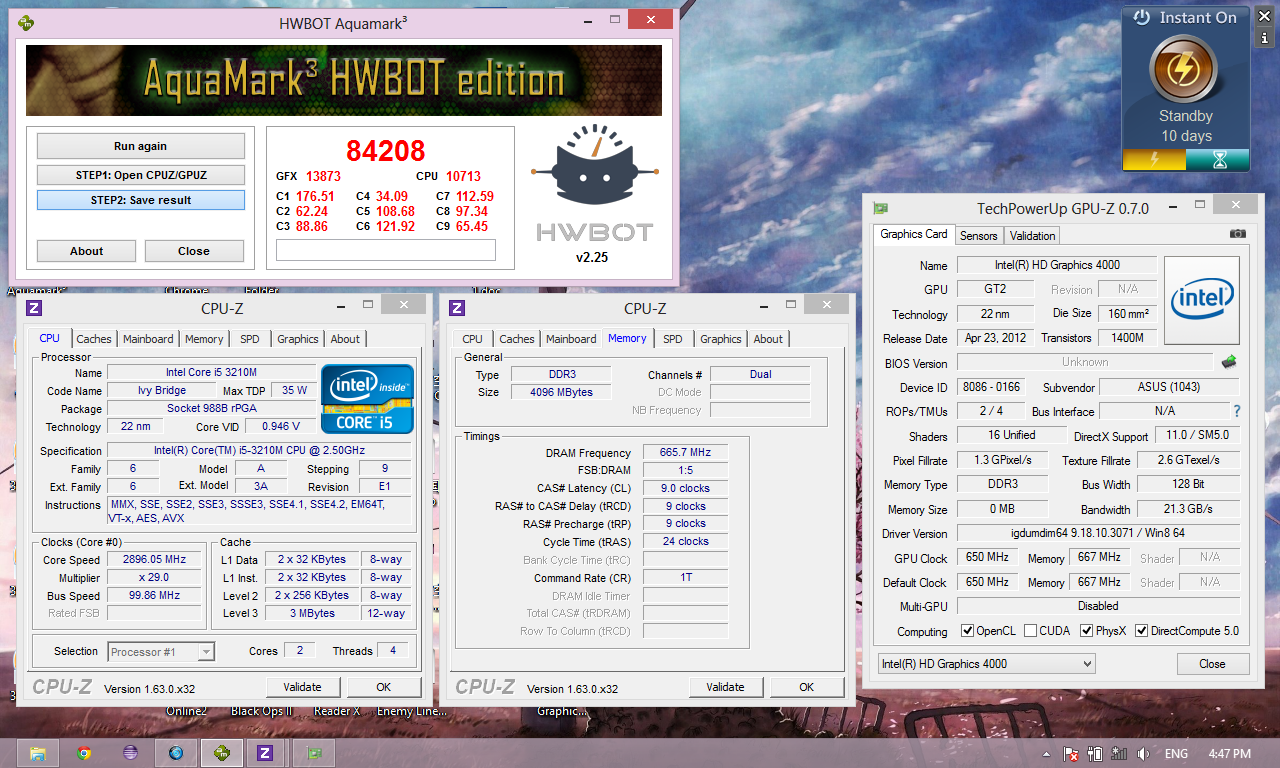Switch to Caches tab in left CPU-Z
This screenshot has height=768, width=1280.
pyautogui.click(x=94, y=339)
